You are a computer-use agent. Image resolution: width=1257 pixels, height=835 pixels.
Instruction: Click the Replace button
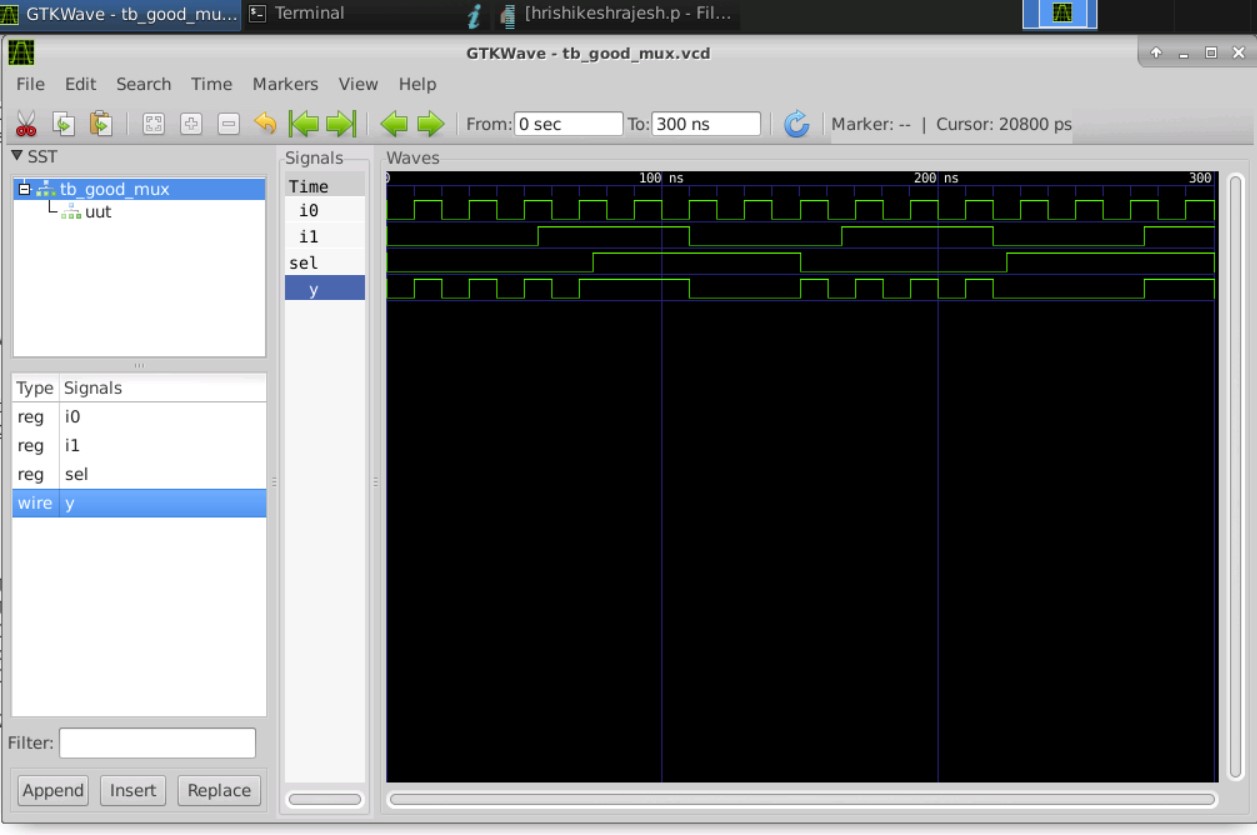(219, 790)
